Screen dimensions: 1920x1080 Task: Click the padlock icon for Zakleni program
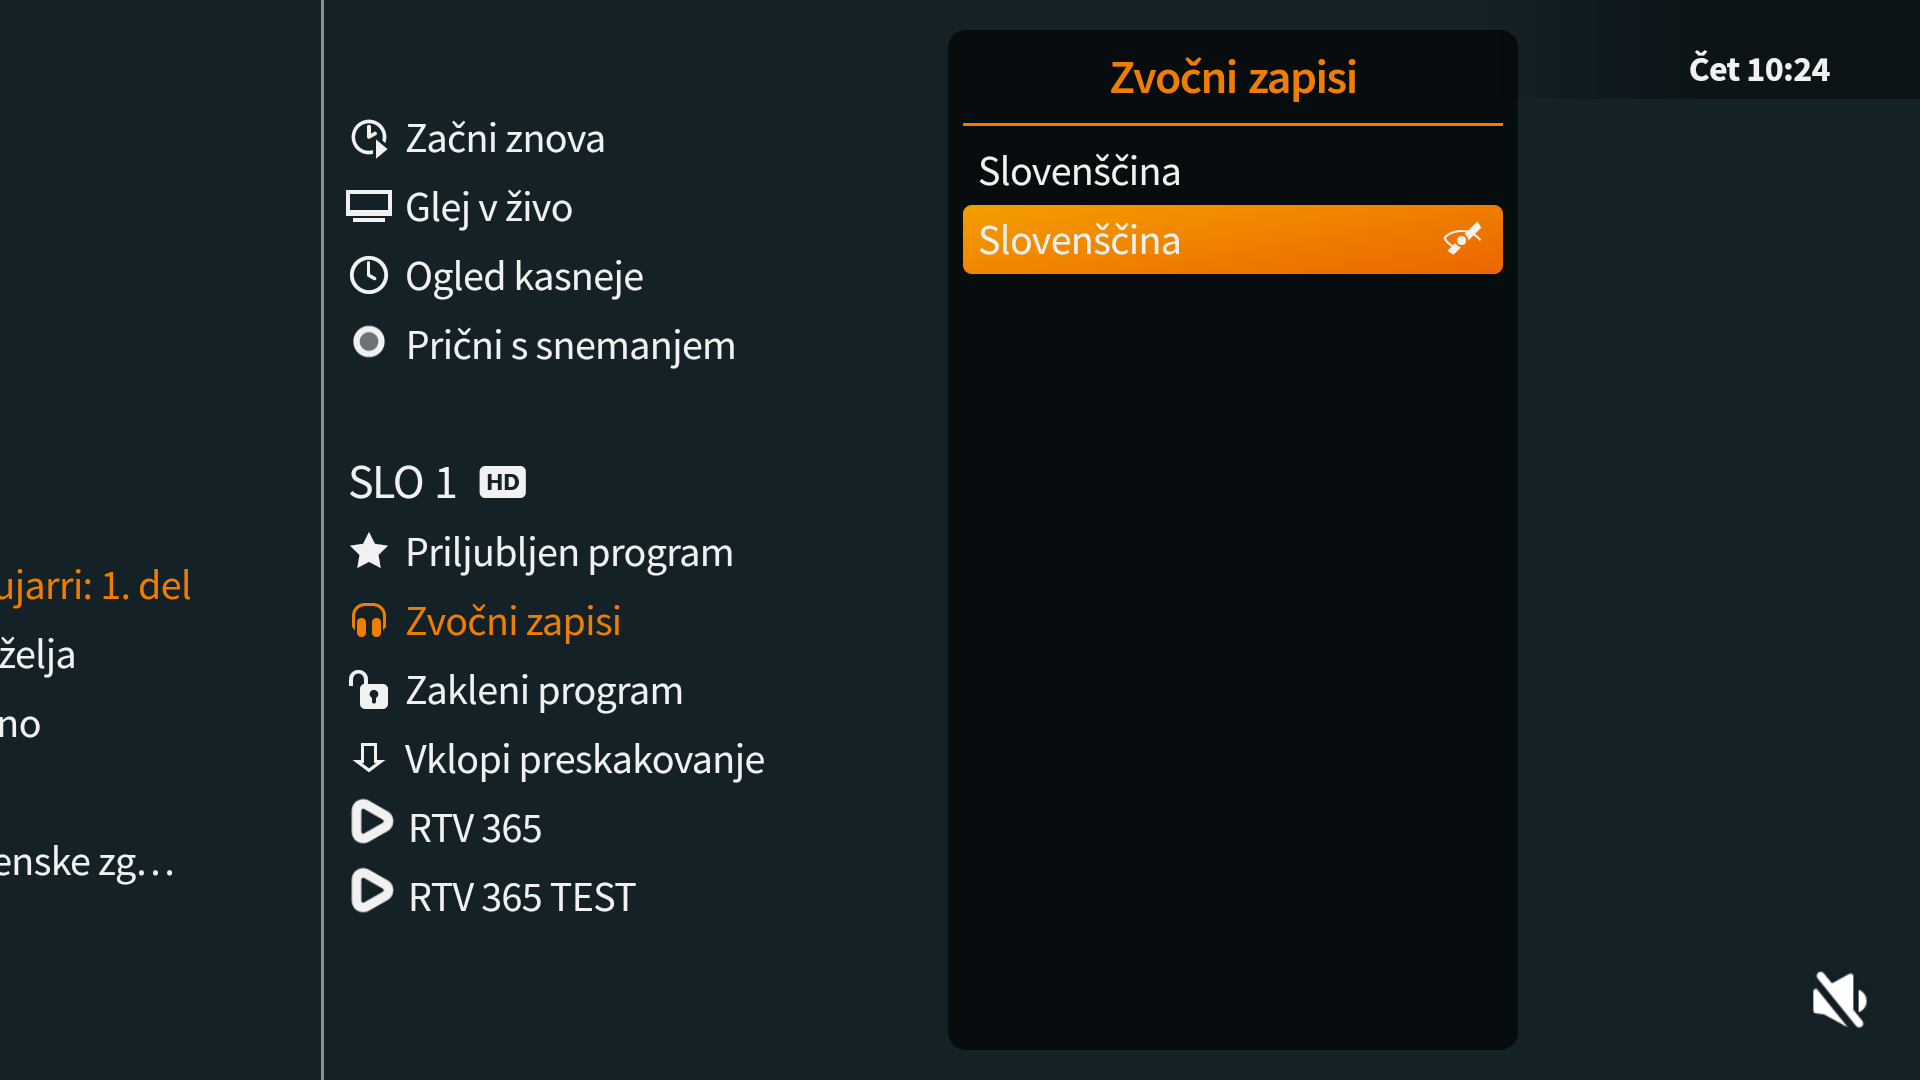click(x=369, y=690)
